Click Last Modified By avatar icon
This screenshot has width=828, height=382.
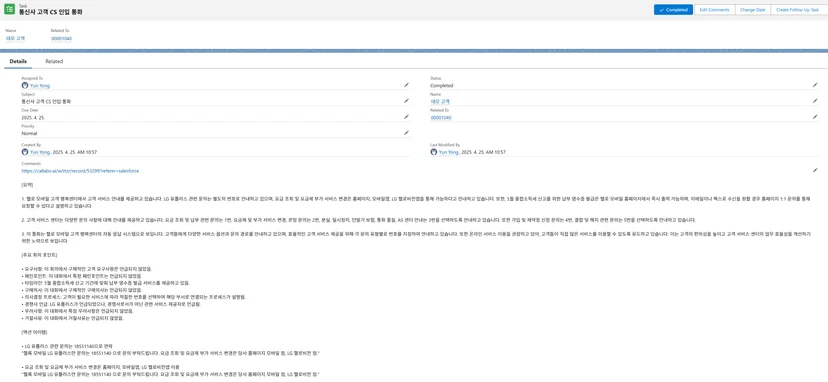tap(434, 152)
